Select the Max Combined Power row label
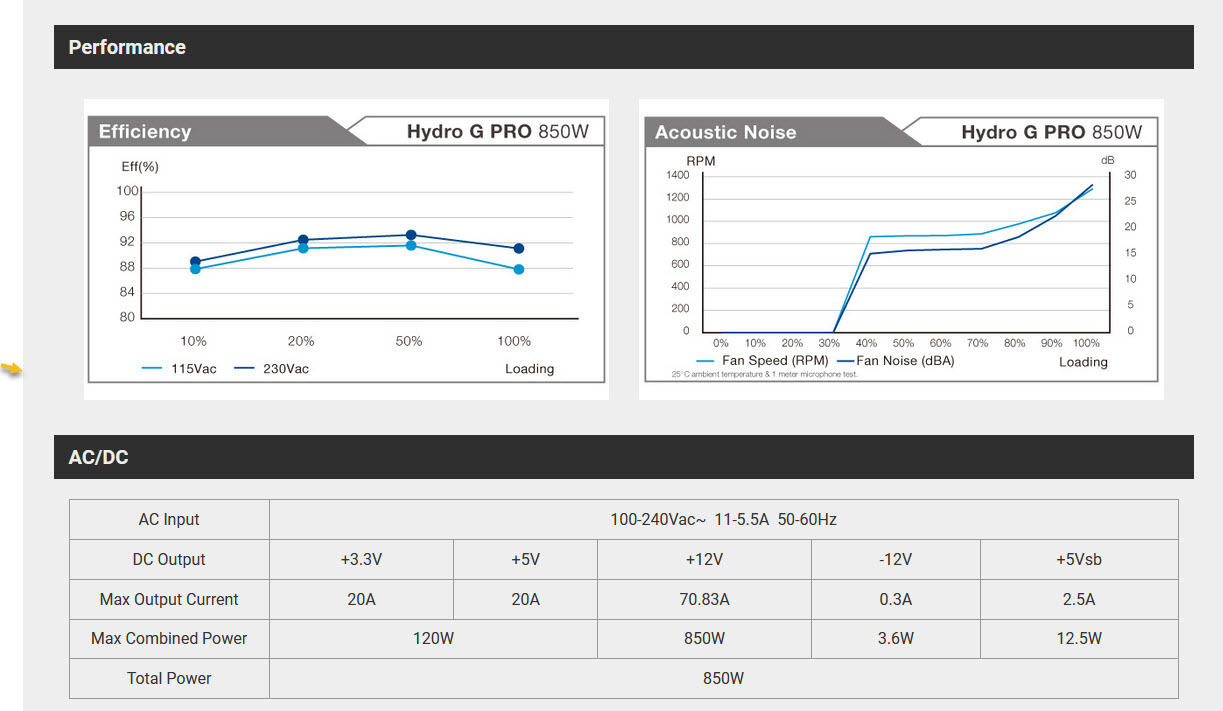This screenshot has height=711, width=1223. click(169, 639)
